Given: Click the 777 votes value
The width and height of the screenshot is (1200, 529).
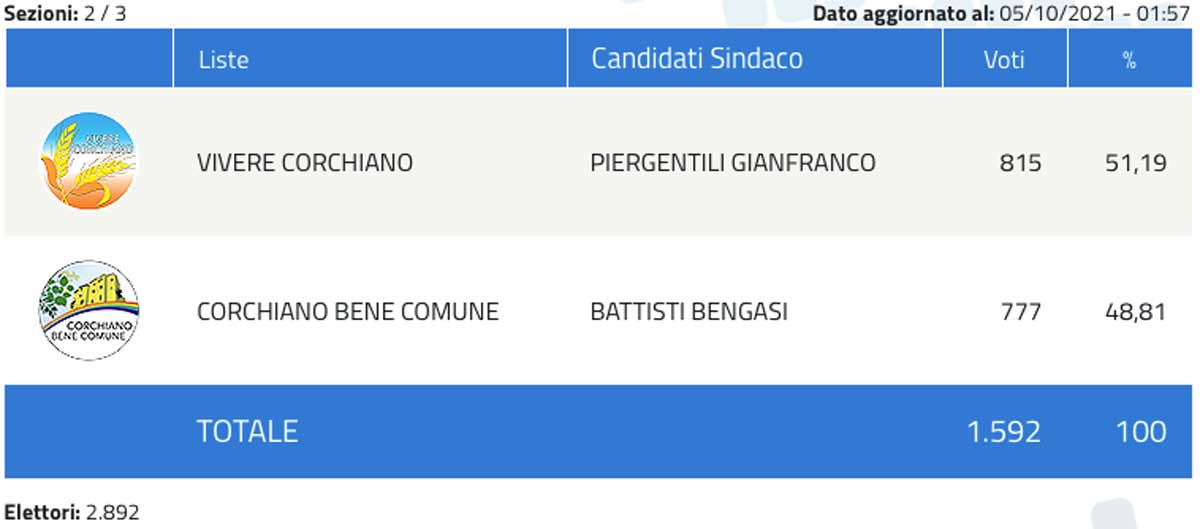Looking at the screenshot, I should (x=1020, y=312).
